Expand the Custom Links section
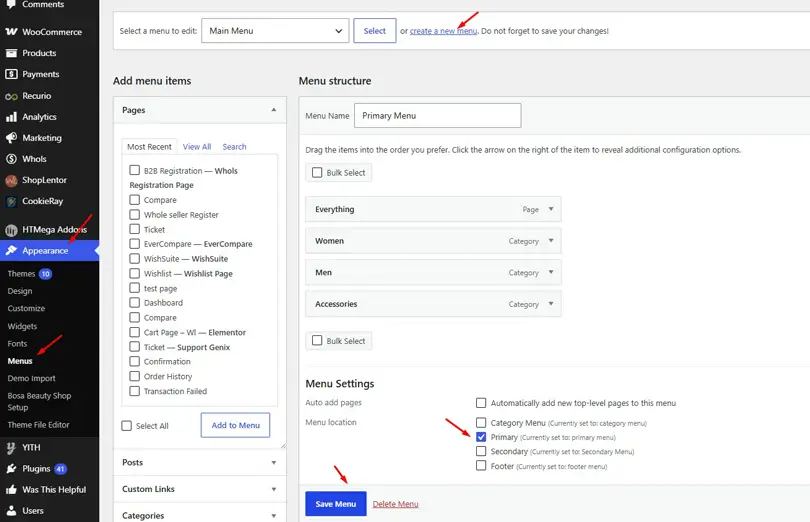Screen dimensions: 810x522 [x=199, y=489]
